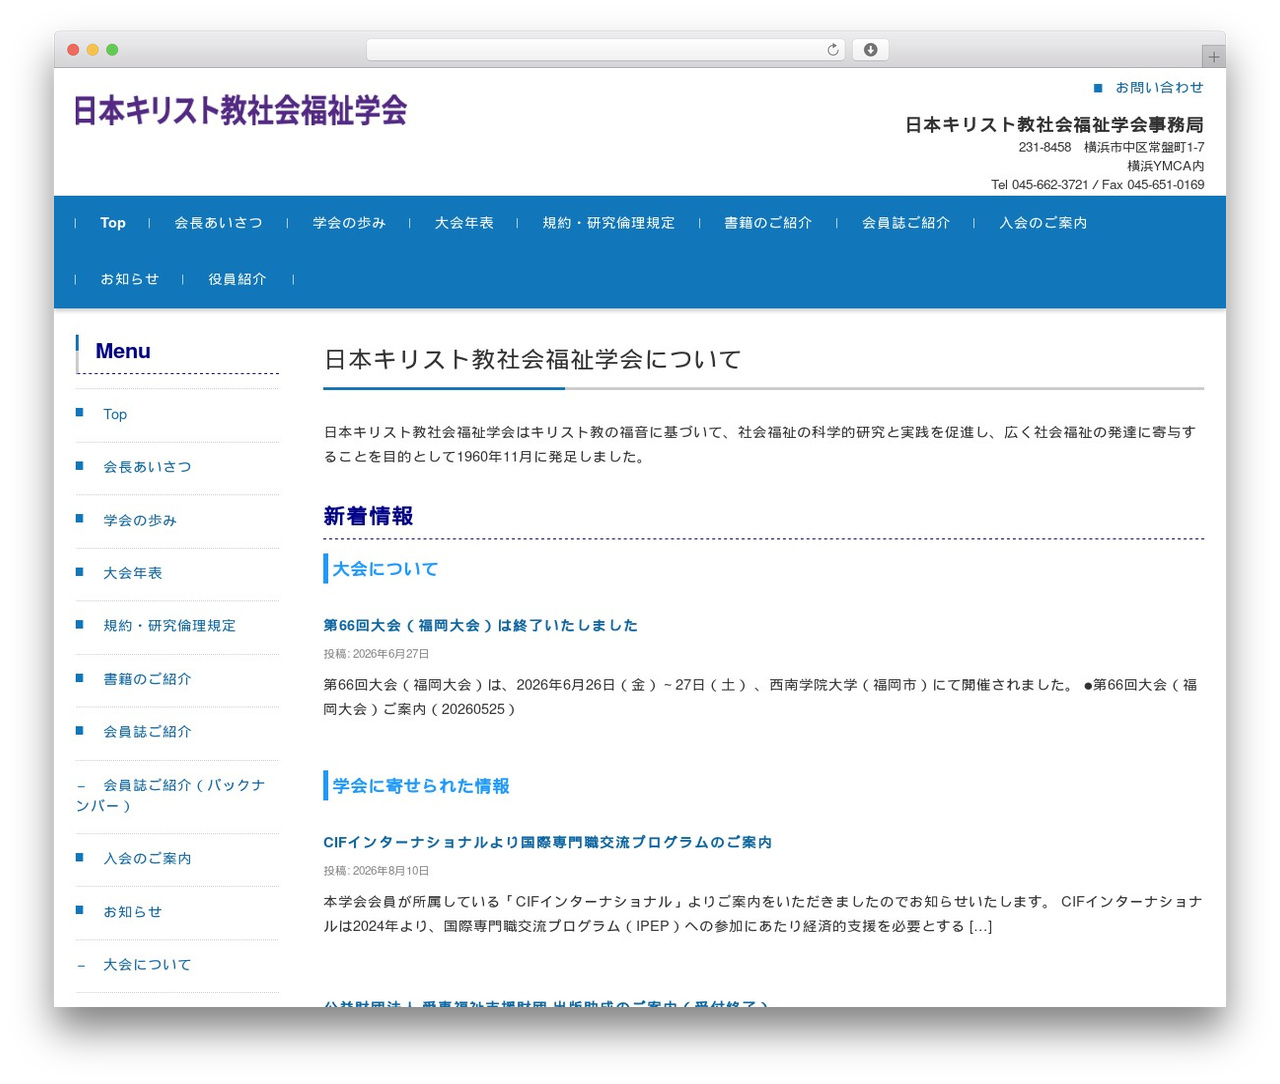
Task: Click 大会について in the sidebar menu
Action: 147,965
